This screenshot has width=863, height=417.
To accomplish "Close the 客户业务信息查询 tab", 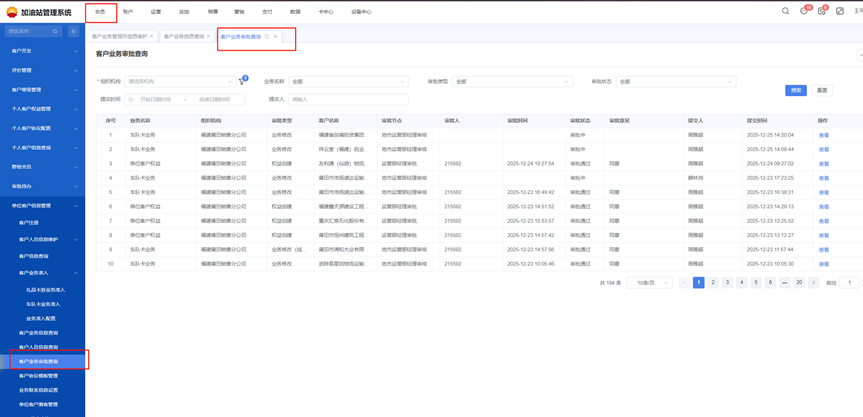I will click(x=209, y=37).
